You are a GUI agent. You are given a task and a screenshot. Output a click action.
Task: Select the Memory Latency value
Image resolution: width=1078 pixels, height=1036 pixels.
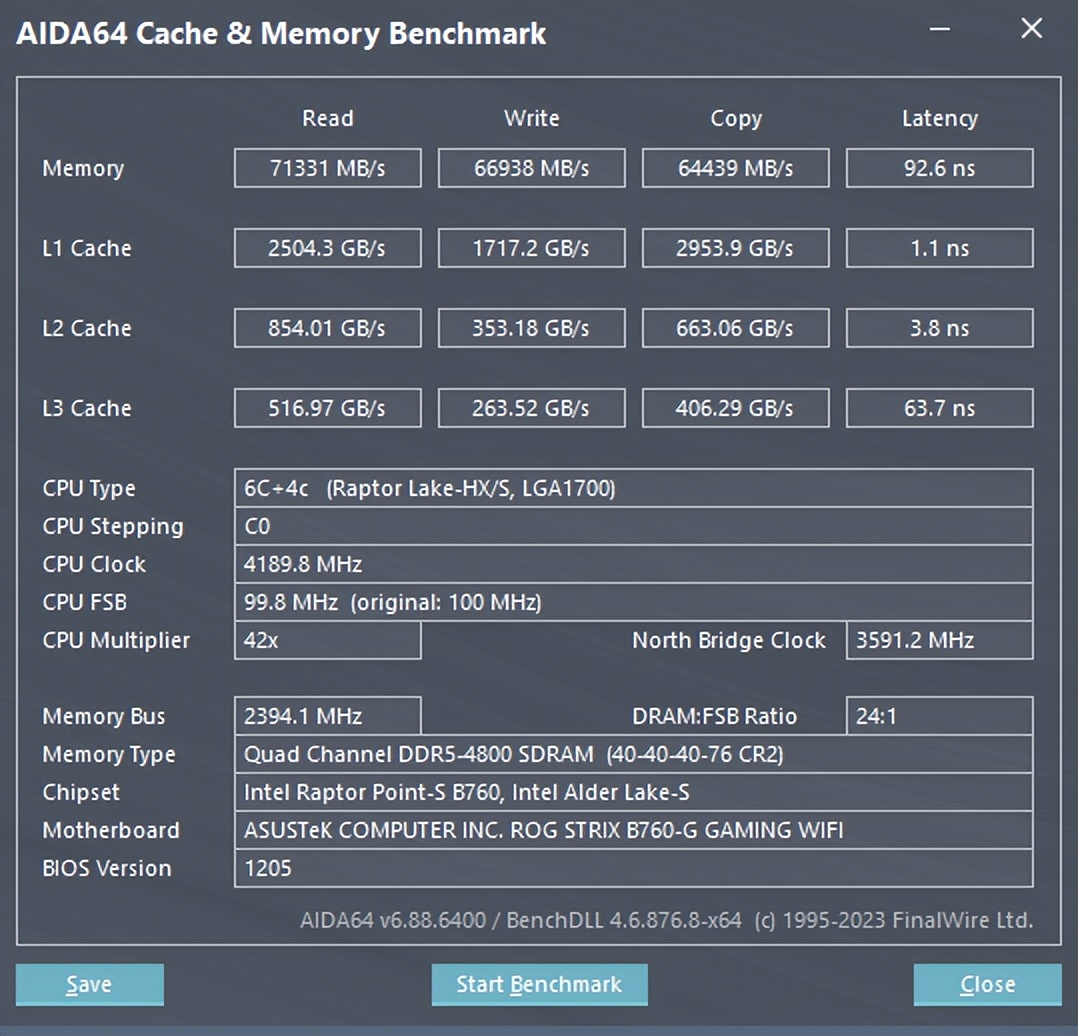coord(939,168)
